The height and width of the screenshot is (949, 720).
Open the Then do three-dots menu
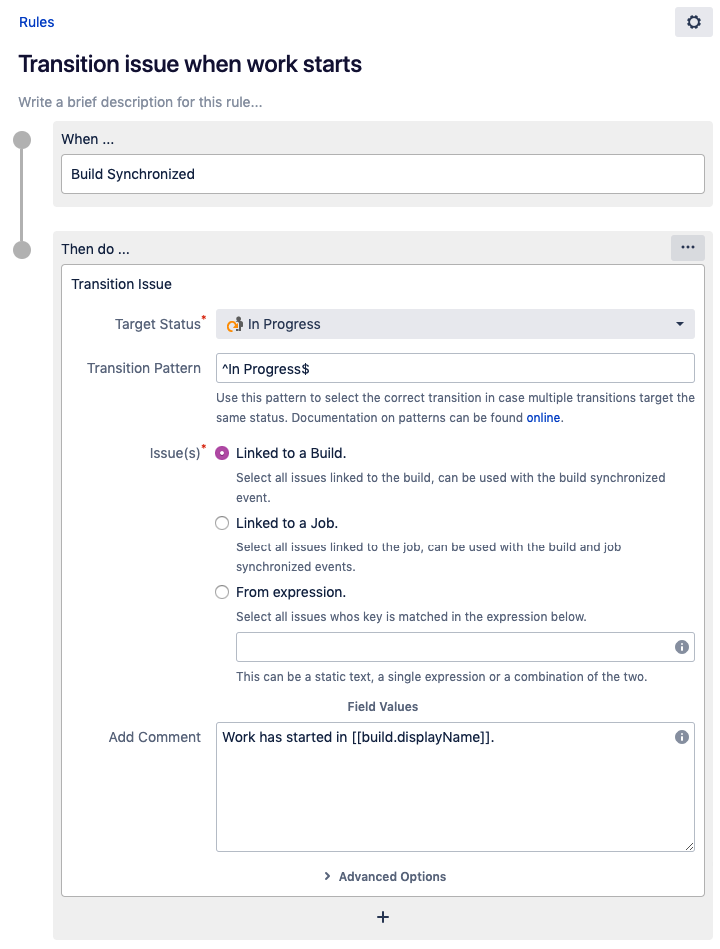pos(687,248)
